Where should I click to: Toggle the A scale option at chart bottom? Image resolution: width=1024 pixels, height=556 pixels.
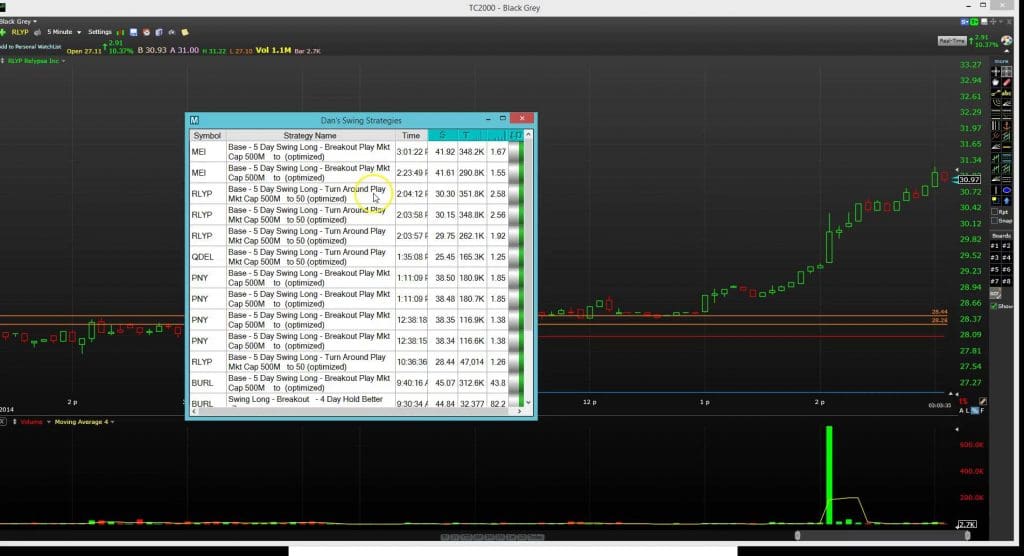[x=961, y=410]
